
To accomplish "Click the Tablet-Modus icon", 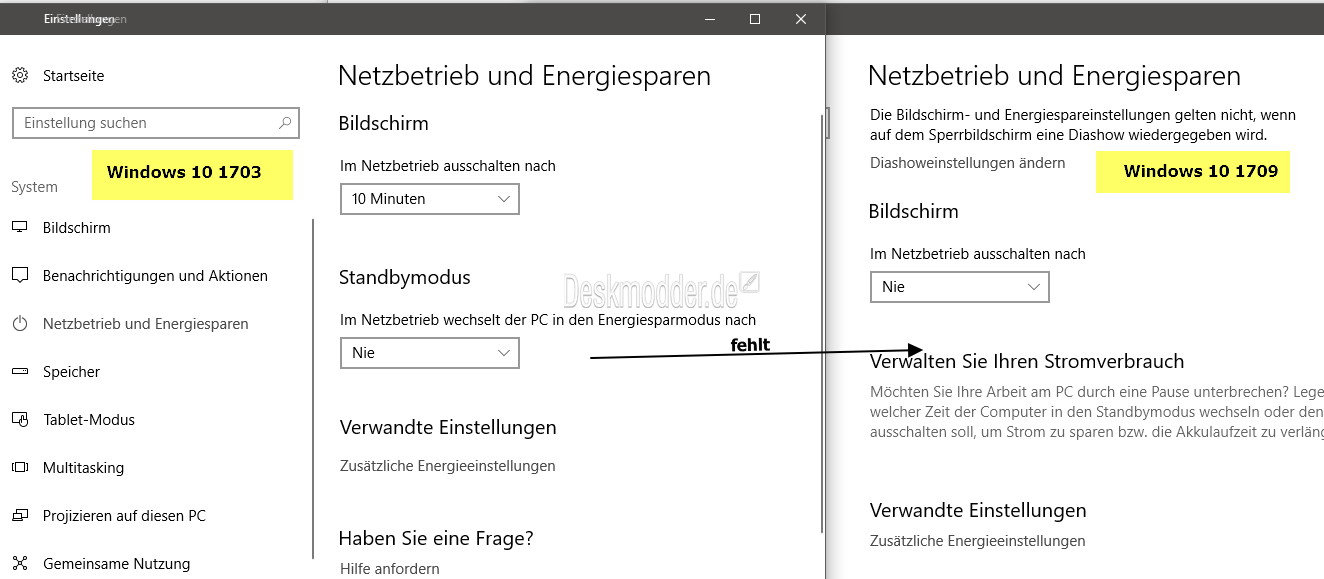I will 19,419.
